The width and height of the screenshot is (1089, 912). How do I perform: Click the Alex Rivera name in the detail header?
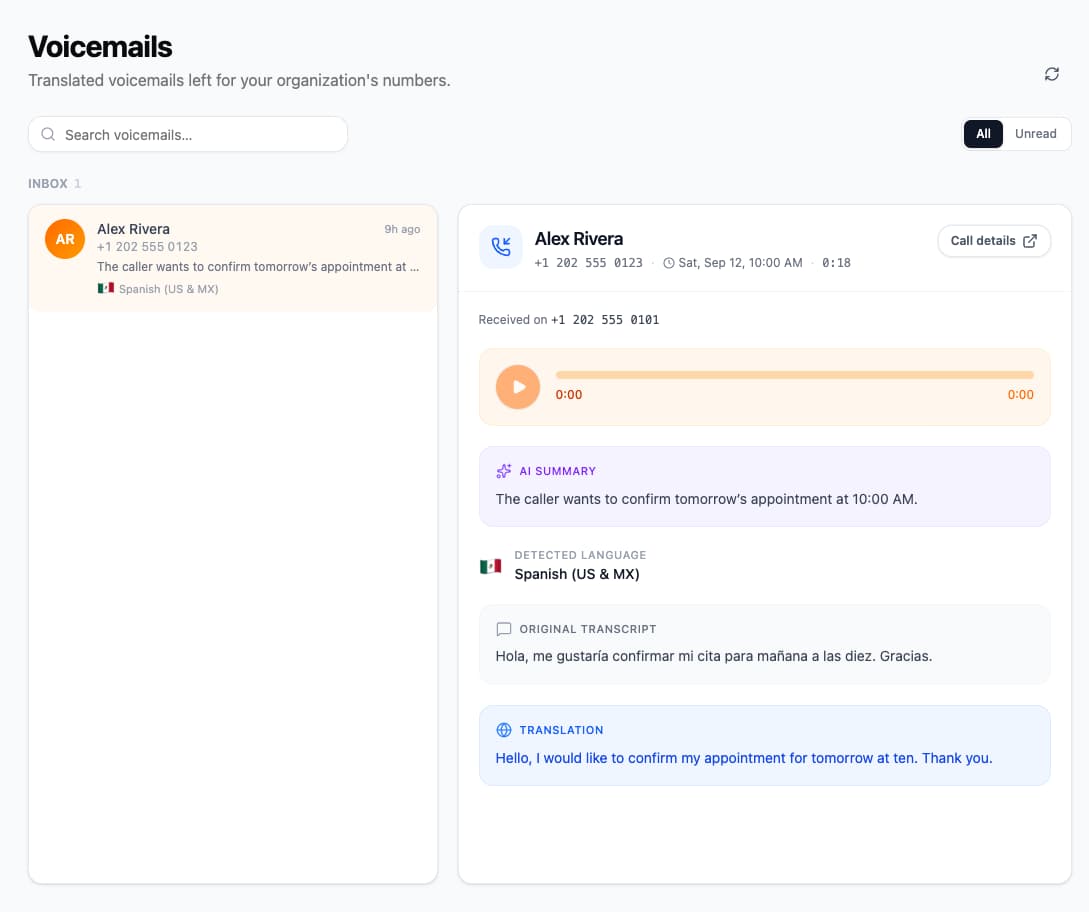coord(579,239)
